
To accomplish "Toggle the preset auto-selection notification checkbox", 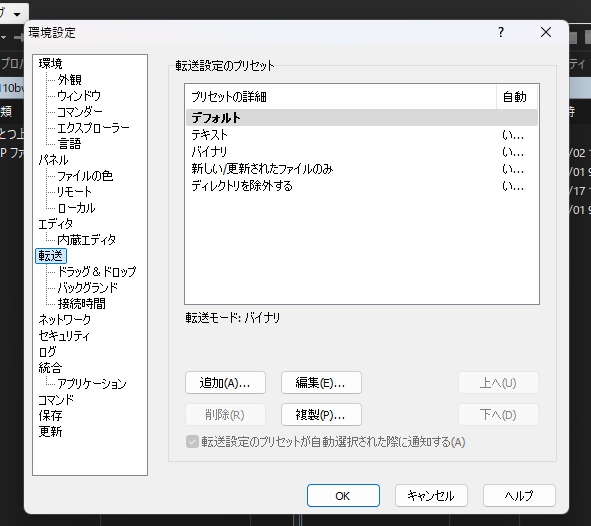I will pyautogui.click(x=192, y=442).
